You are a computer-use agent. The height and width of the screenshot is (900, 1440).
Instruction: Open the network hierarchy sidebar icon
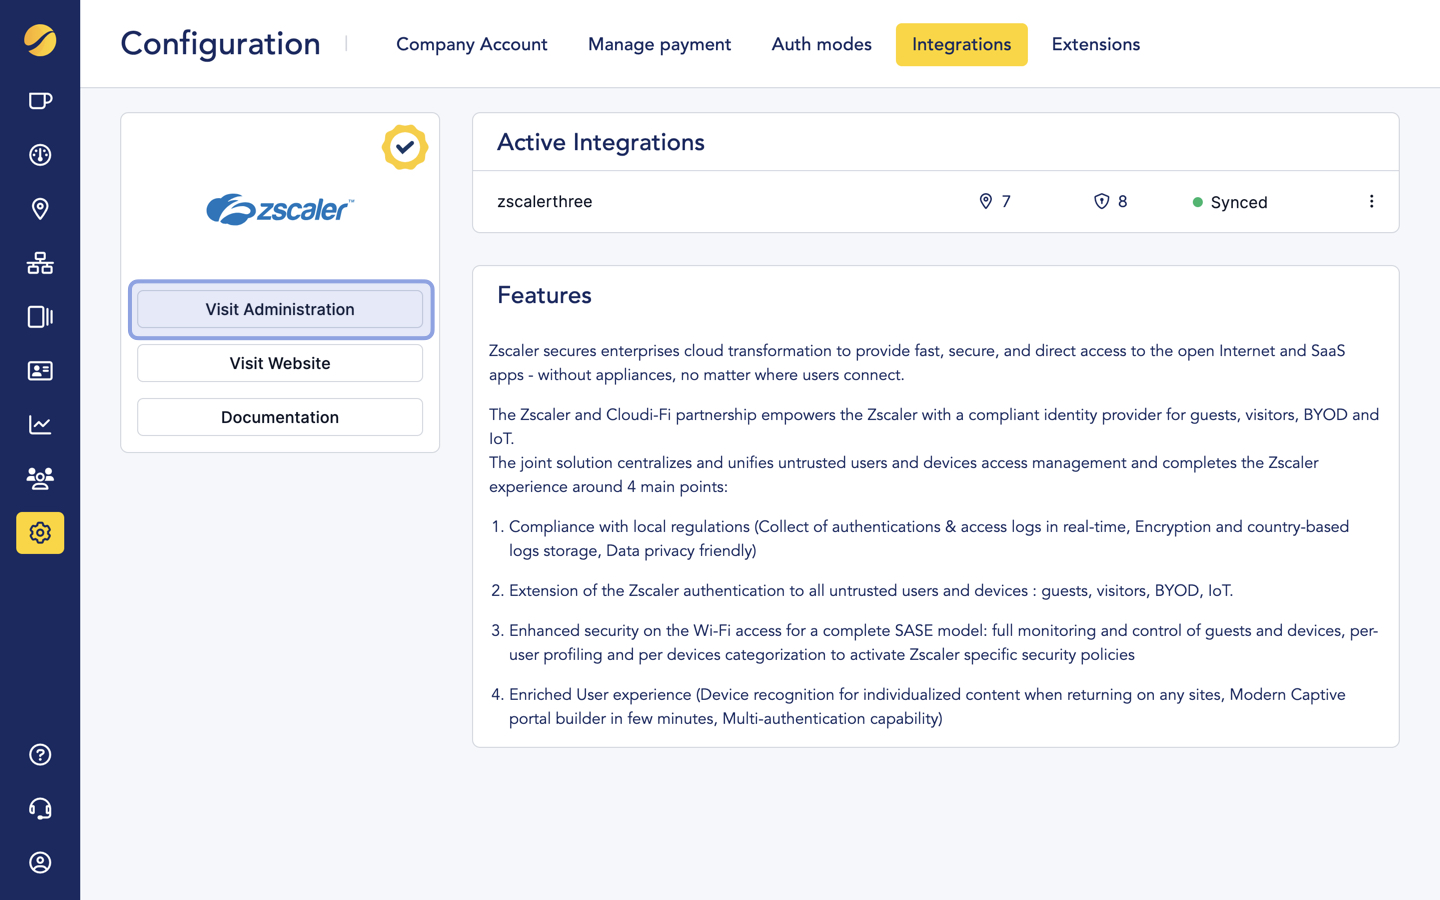click(40, 263)
